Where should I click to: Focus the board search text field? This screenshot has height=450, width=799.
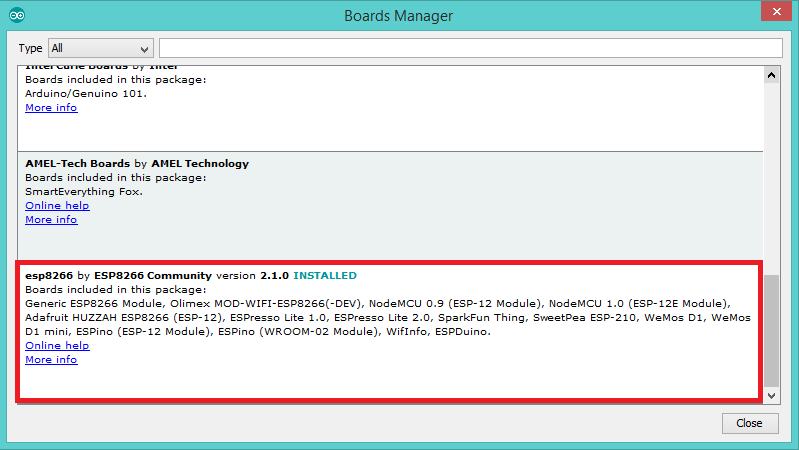point(470,48)
